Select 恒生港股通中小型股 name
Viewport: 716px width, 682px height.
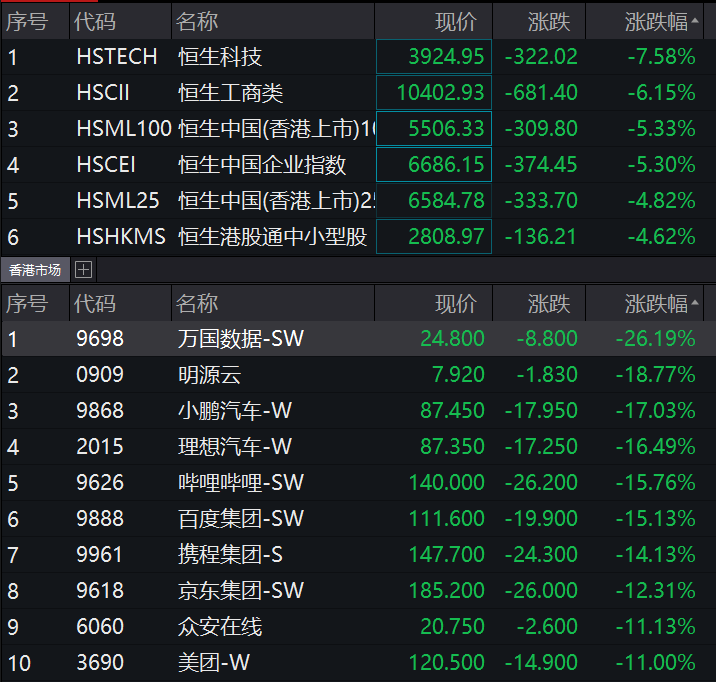point(273,237)
